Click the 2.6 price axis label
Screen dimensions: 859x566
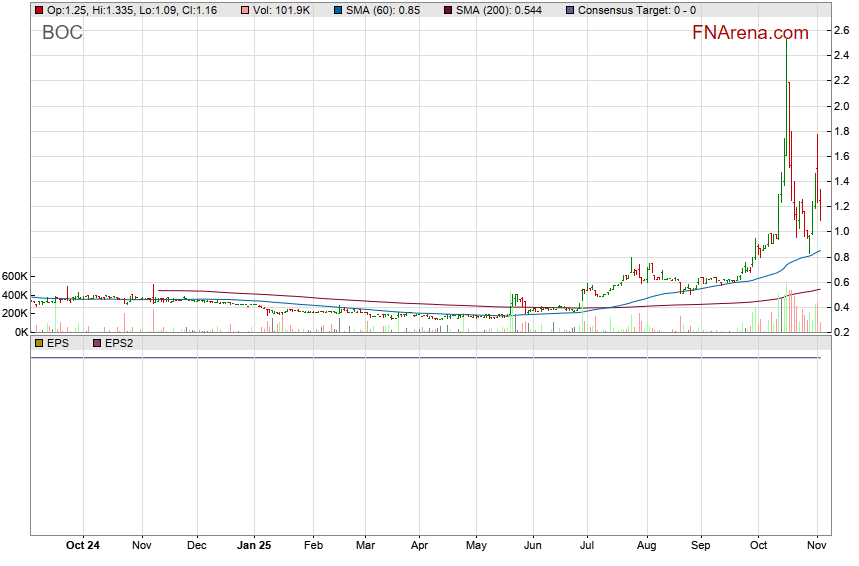(x=842, y=31)
